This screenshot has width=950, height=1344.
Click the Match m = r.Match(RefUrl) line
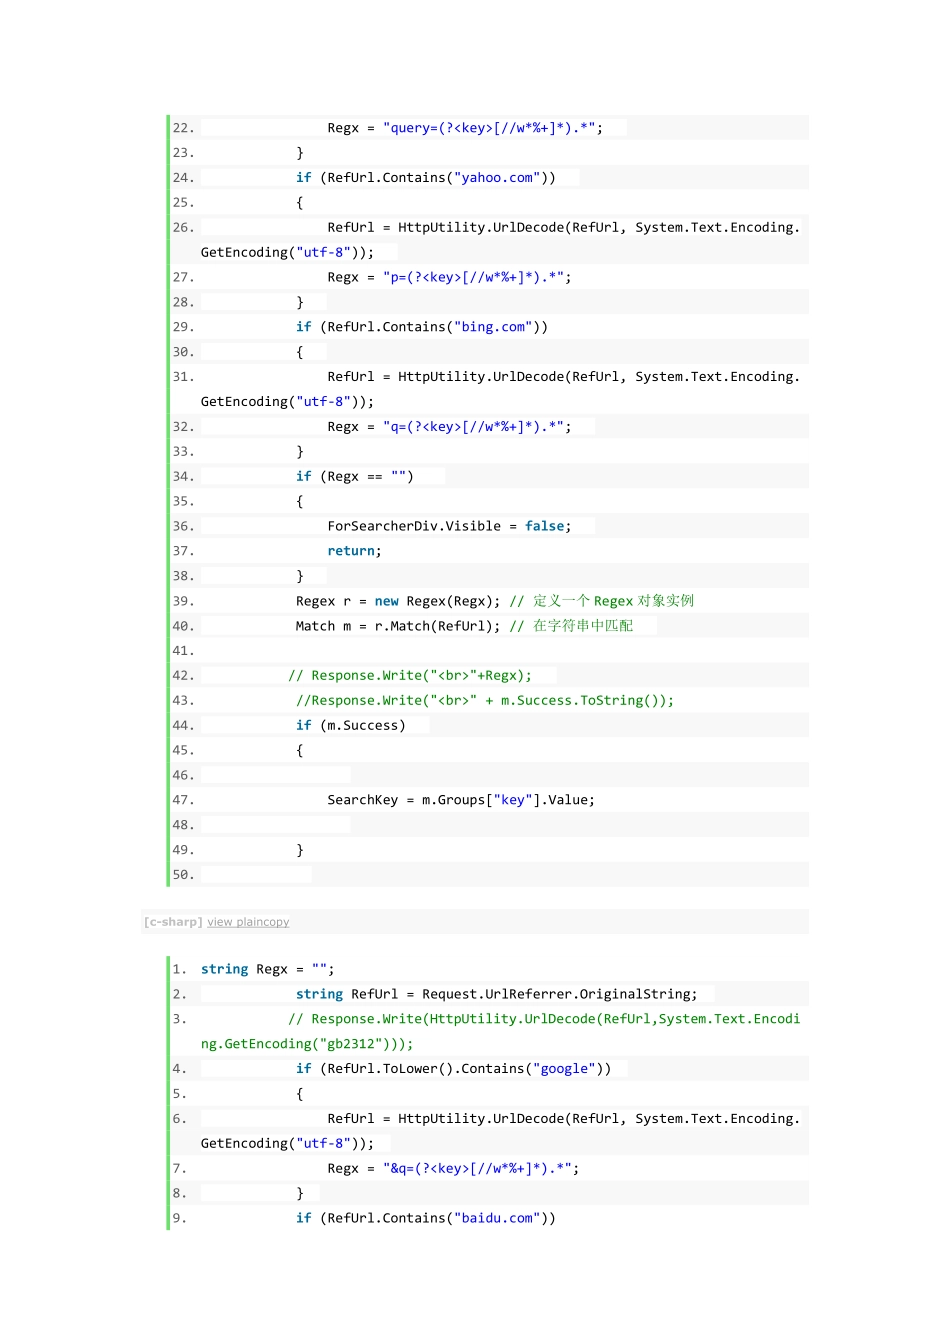click(397, 626)
